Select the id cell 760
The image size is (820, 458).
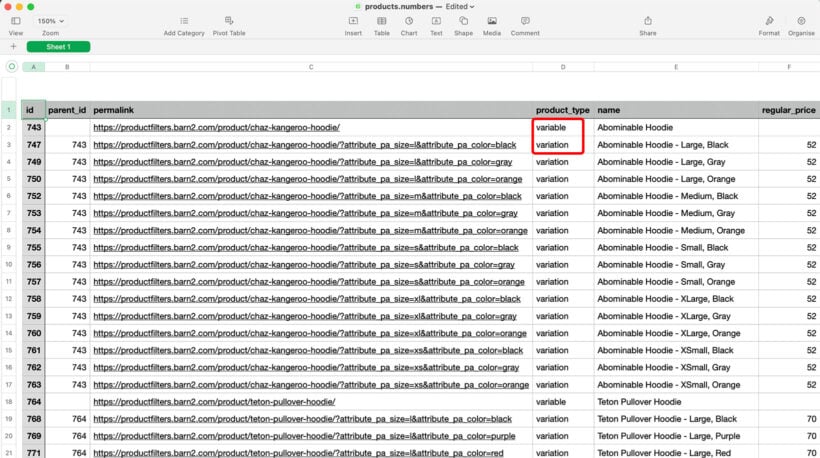point(33,333)
